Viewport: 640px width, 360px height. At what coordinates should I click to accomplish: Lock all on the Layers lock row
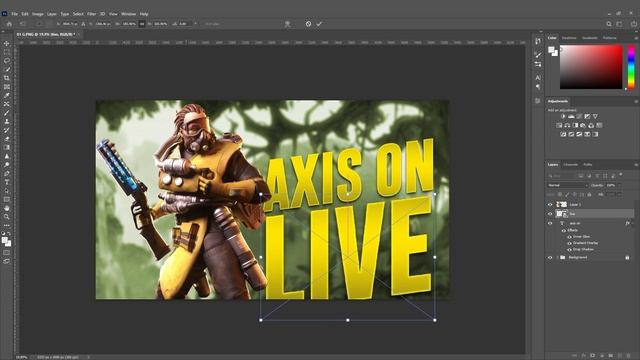click(589, 195)
